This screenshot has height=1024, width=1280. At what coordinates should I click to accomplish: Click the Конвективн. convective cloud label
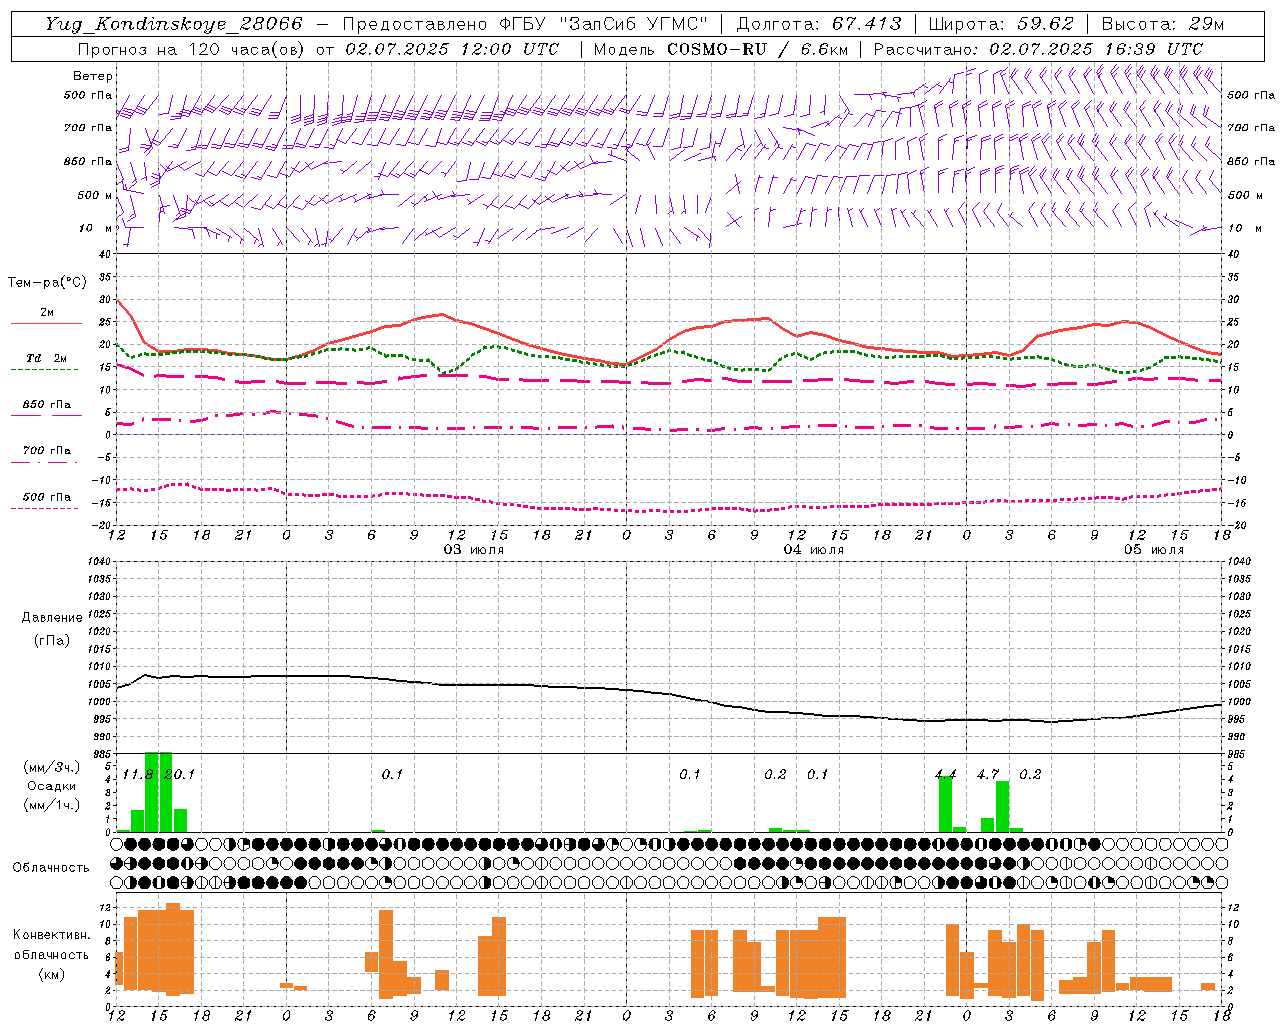tap(52, 935)
